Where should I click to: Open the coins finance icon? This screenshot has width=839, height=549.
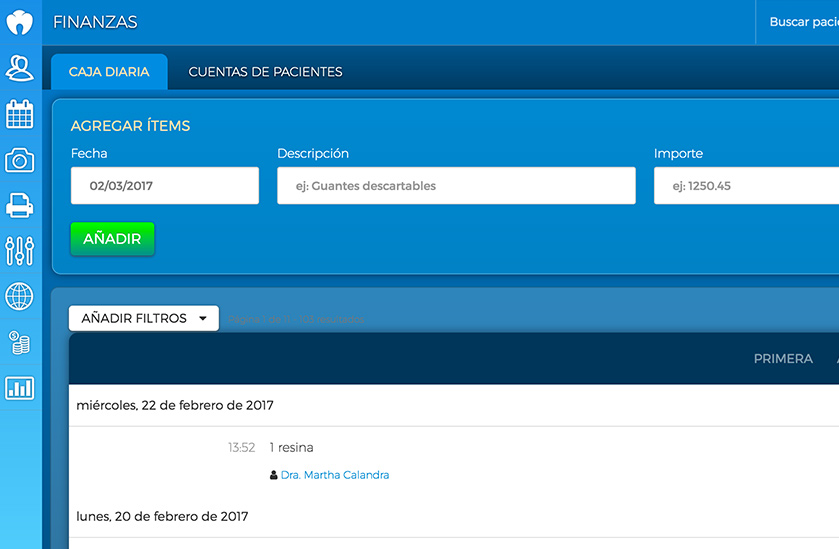(x=20, y=343)
